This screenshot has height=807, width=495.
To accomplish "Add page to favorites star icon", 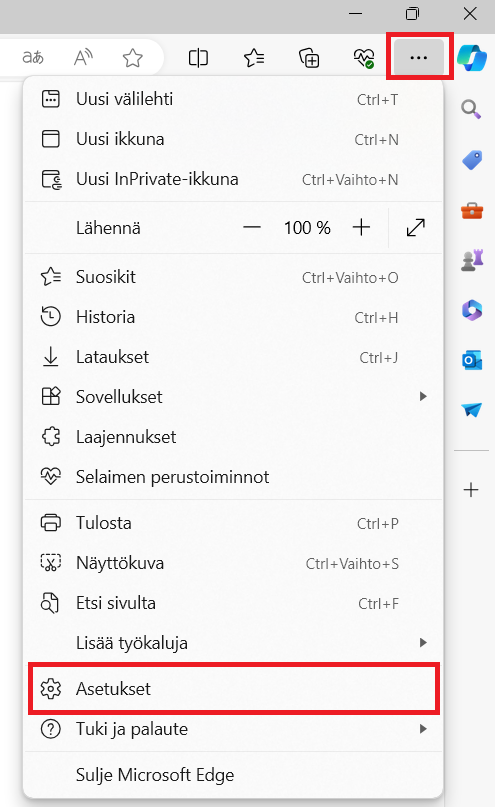I will [x=132, y=58].
